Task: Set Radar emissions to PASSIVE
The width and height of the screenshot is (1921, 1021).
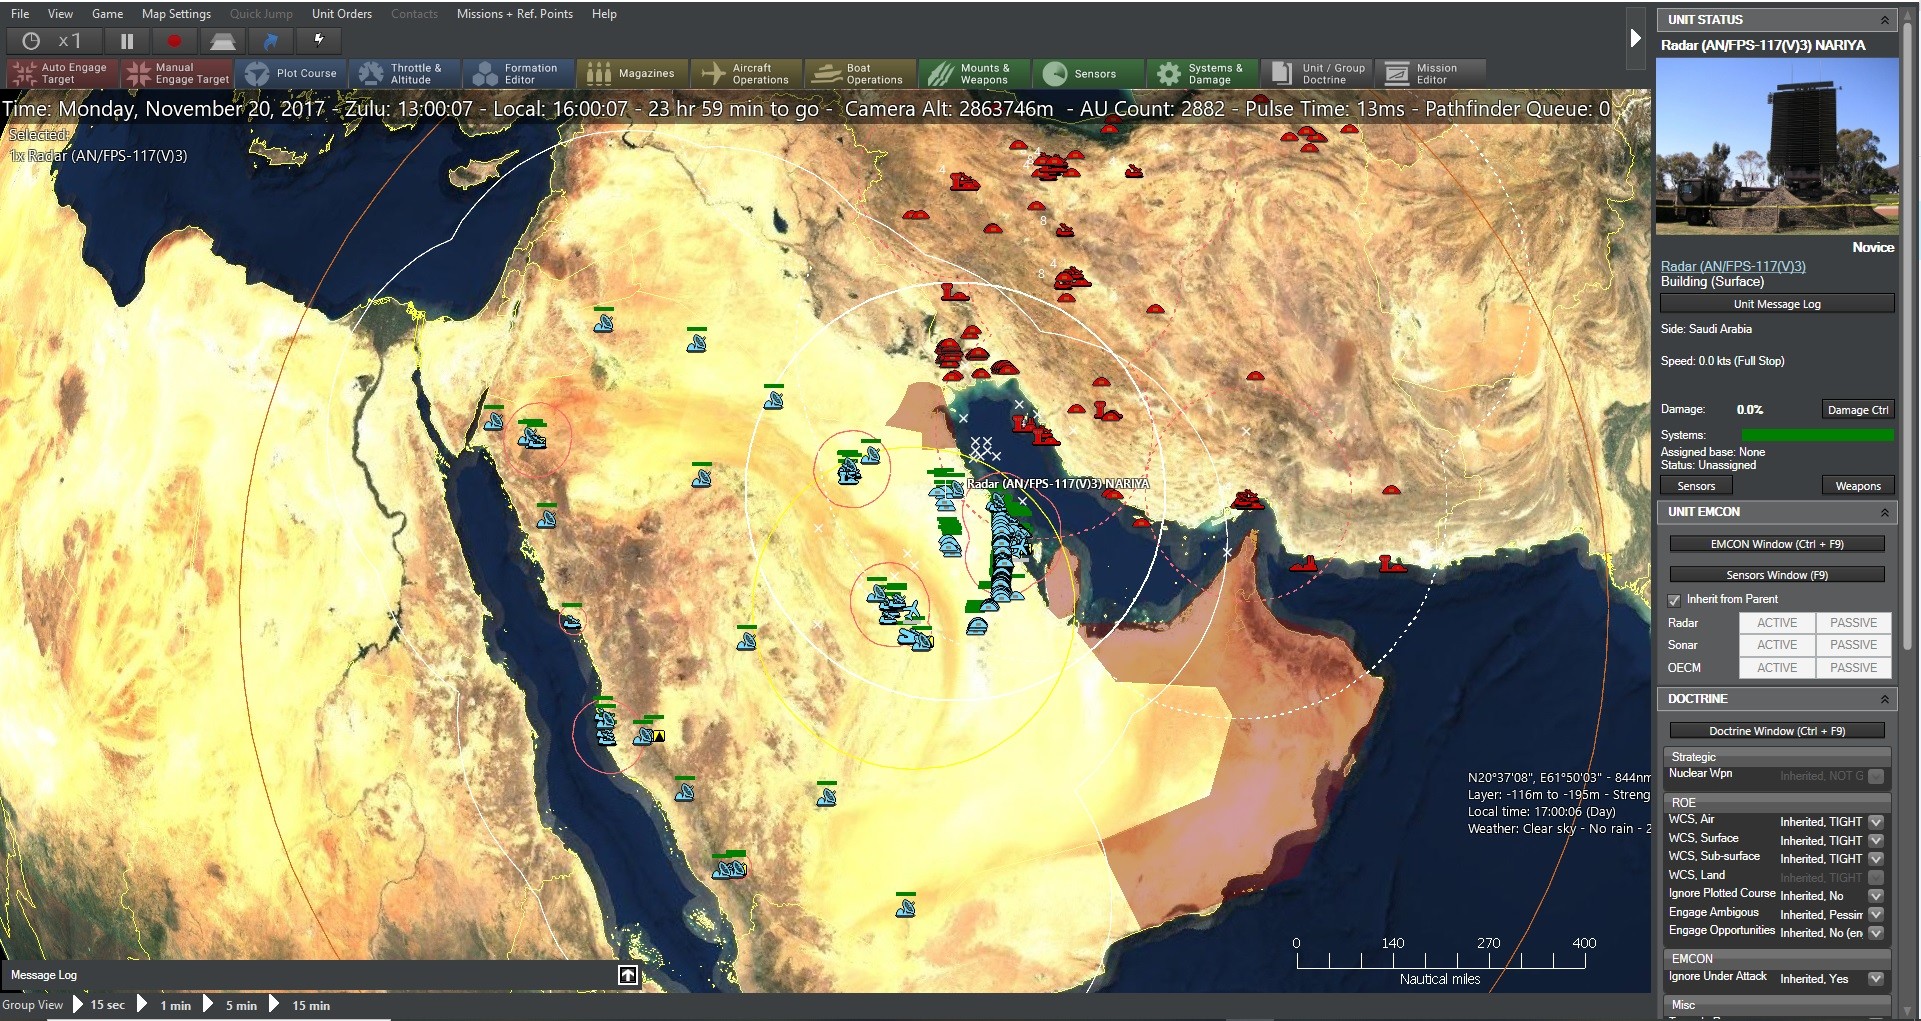Action: click(x=1853, y=622)
